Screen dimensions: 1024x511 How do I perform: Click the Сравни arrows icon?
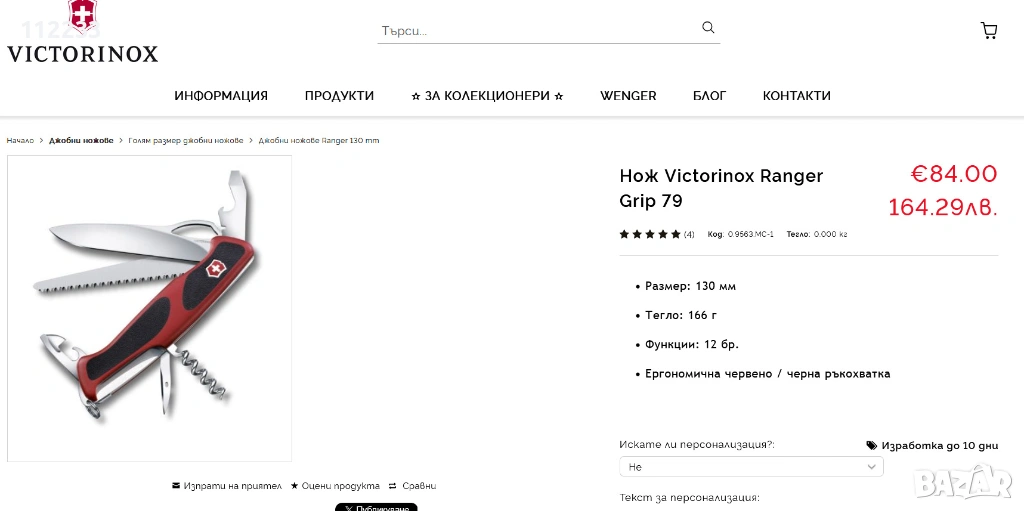click(x=392, y=486)
